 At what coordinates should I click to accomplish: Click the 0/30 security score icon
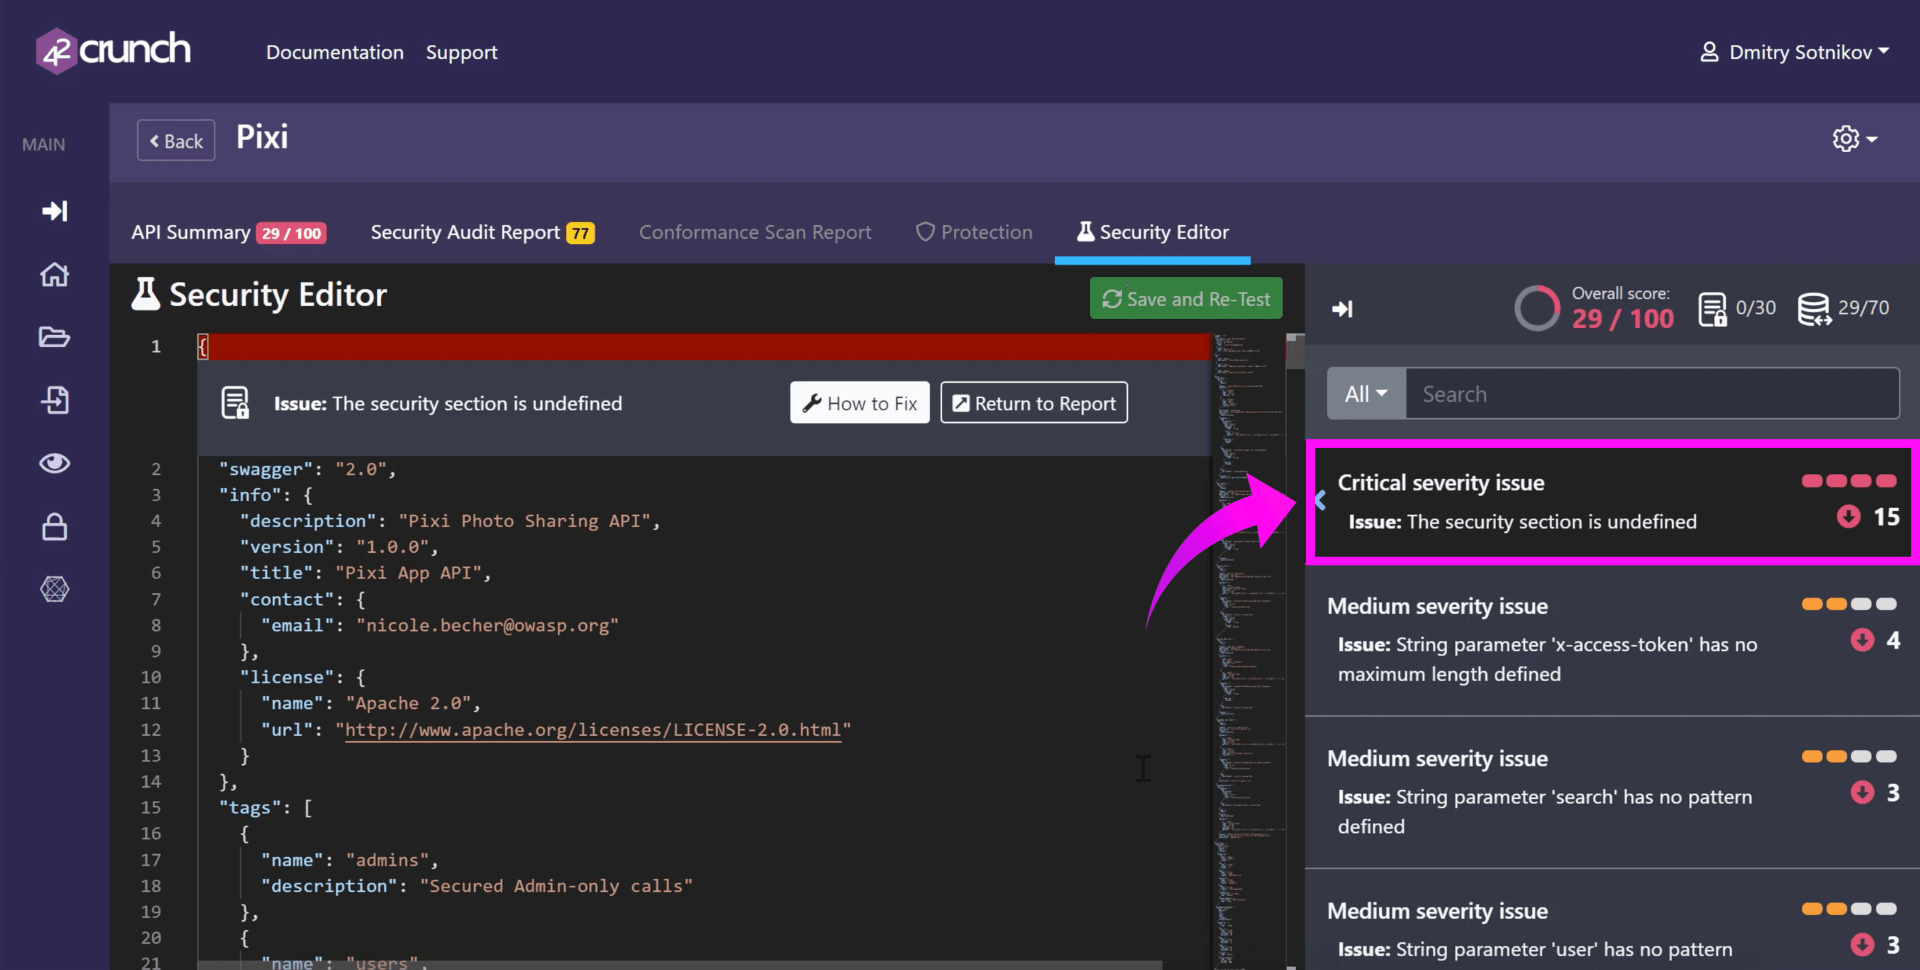(x=1712, y=309)
